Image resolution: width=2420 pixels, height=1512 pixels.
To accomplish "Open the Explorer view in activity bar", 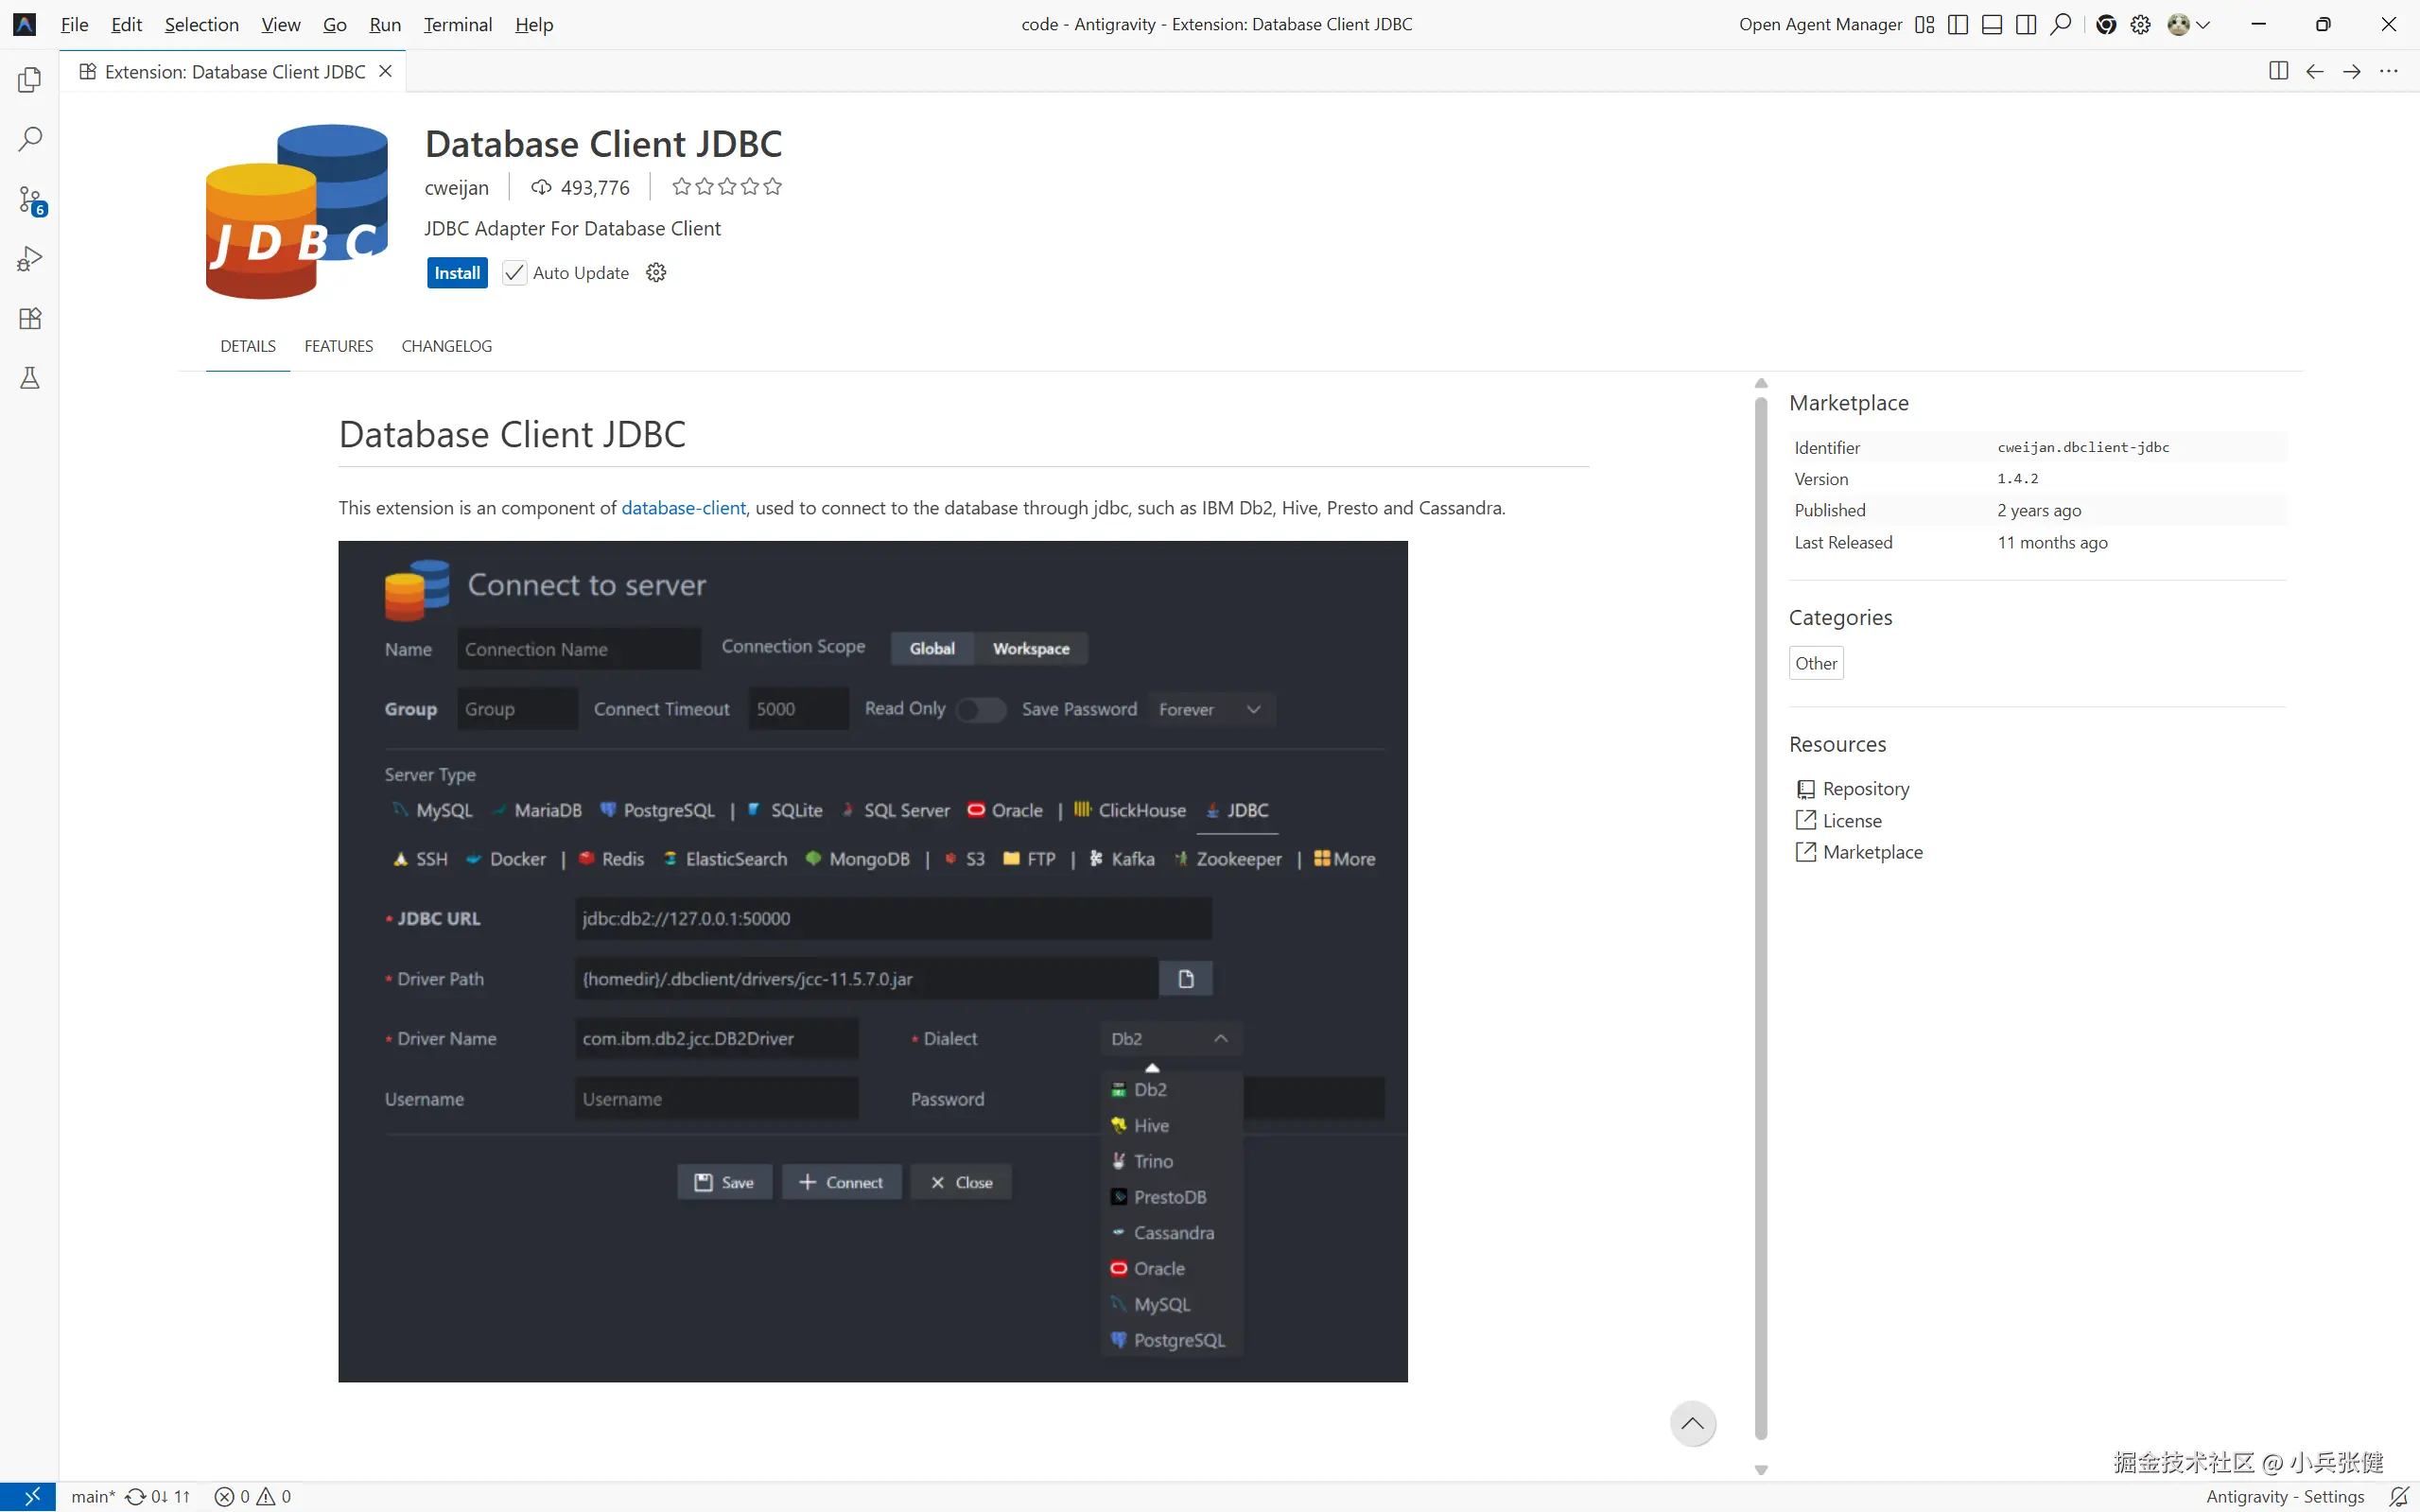I will [30, 79].
